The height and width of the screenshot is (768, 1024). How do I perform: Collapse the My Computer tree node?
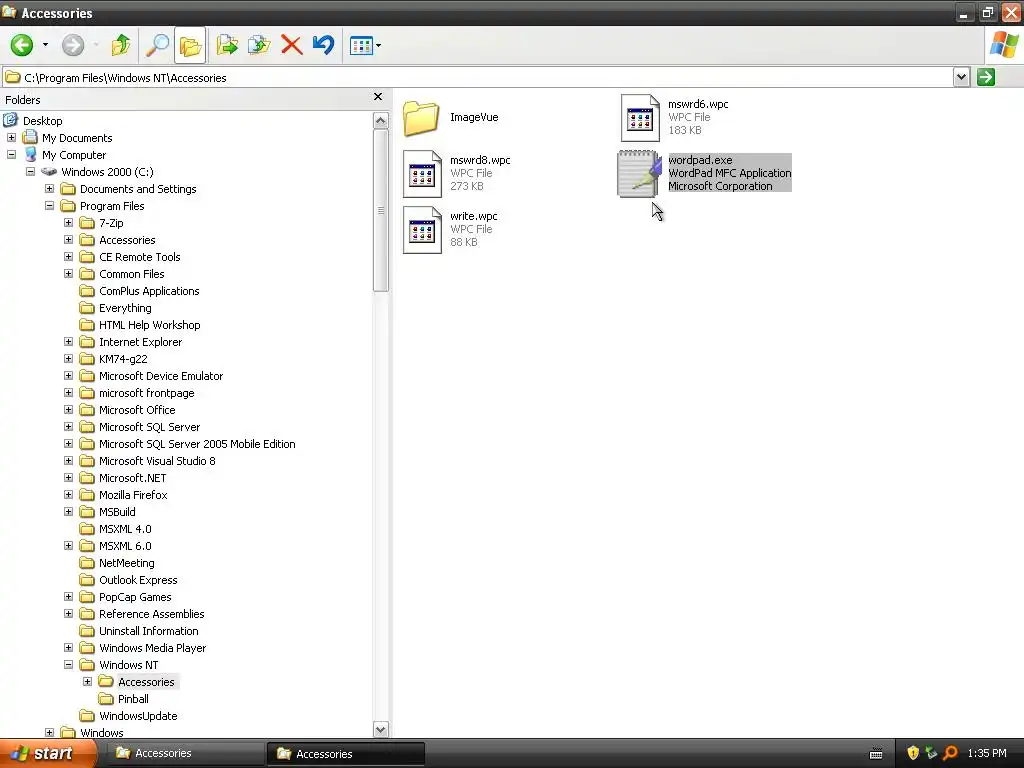click(11, 155)
